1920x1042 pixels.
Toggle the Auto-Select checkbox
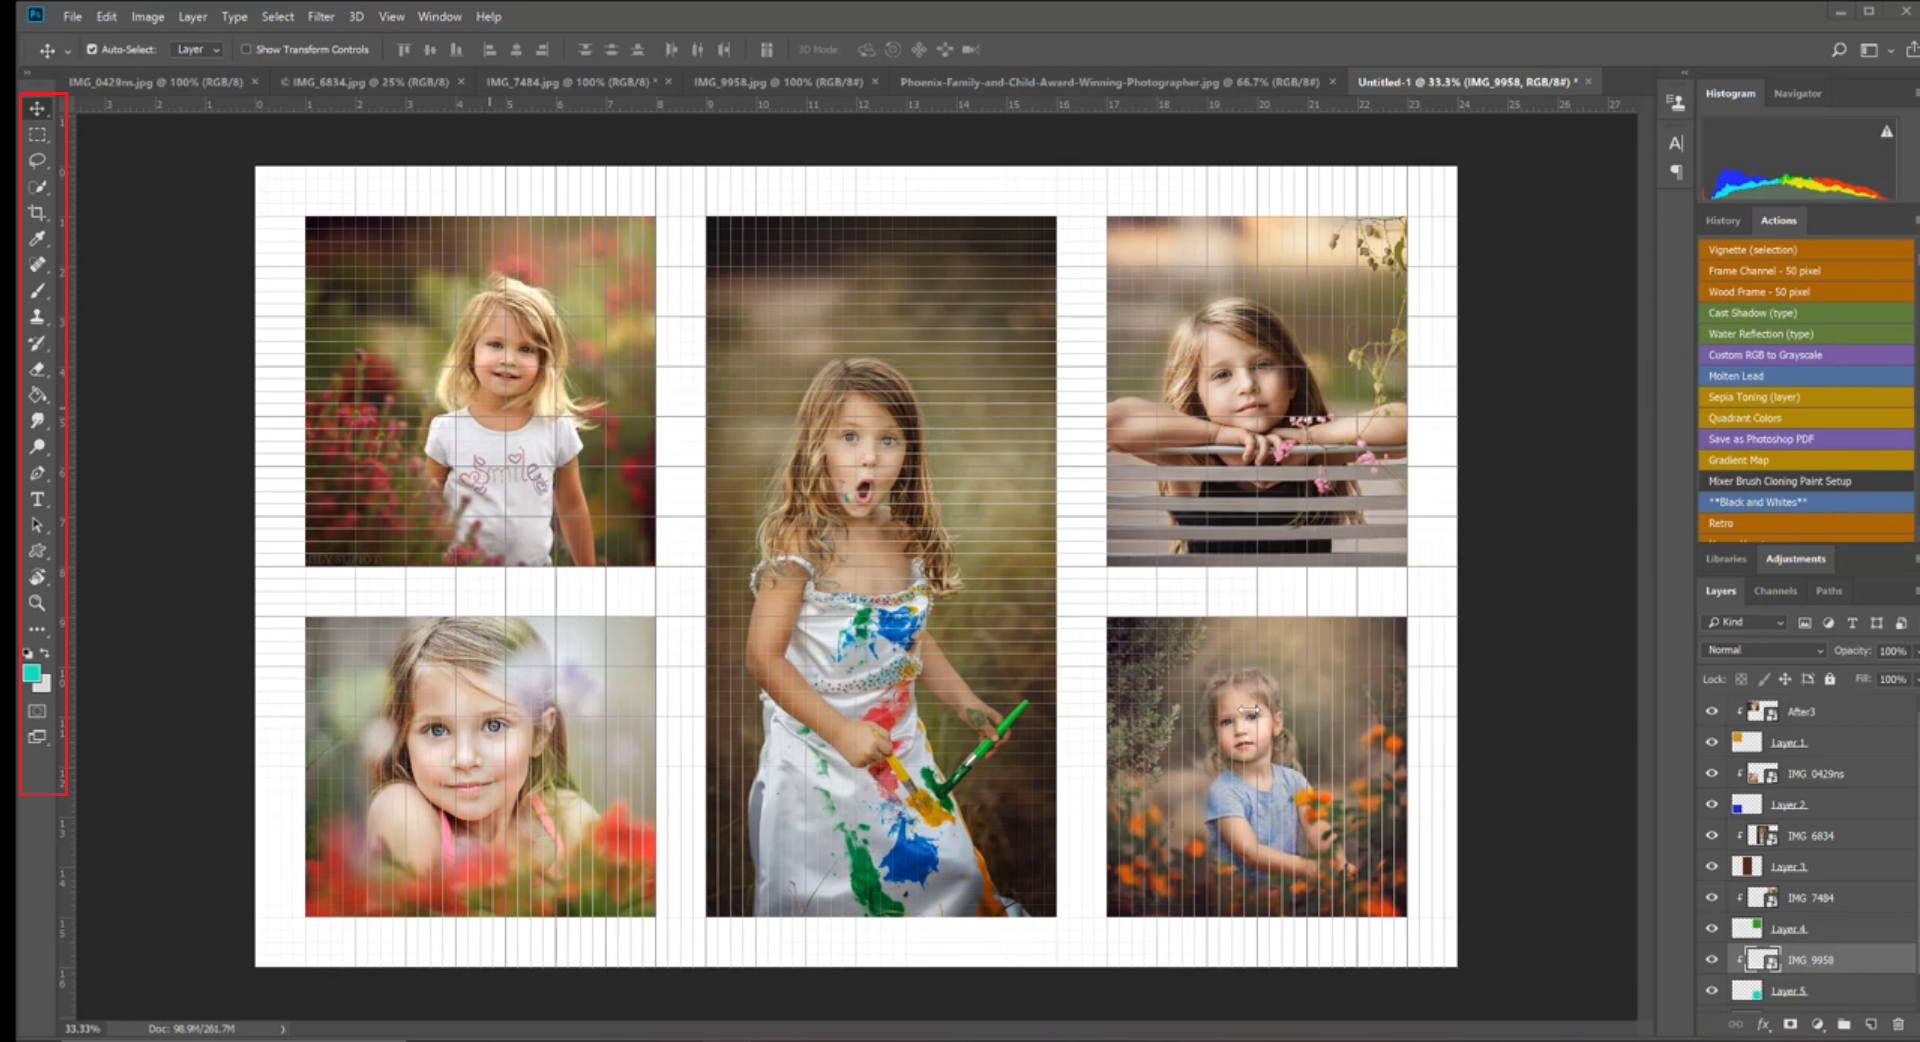[90, 48]
